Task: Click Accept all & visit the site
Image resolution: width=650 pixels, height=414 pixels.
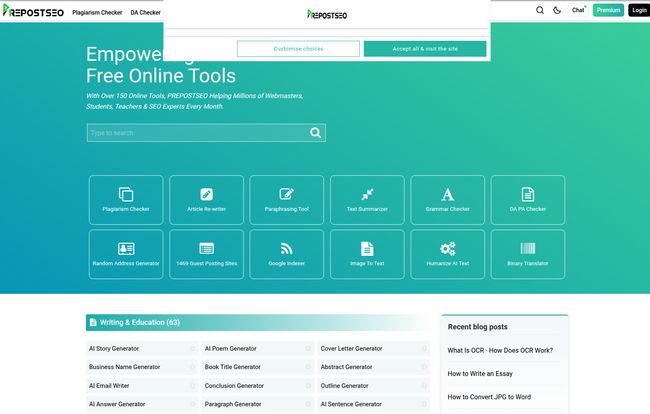Action: [425, 48]
